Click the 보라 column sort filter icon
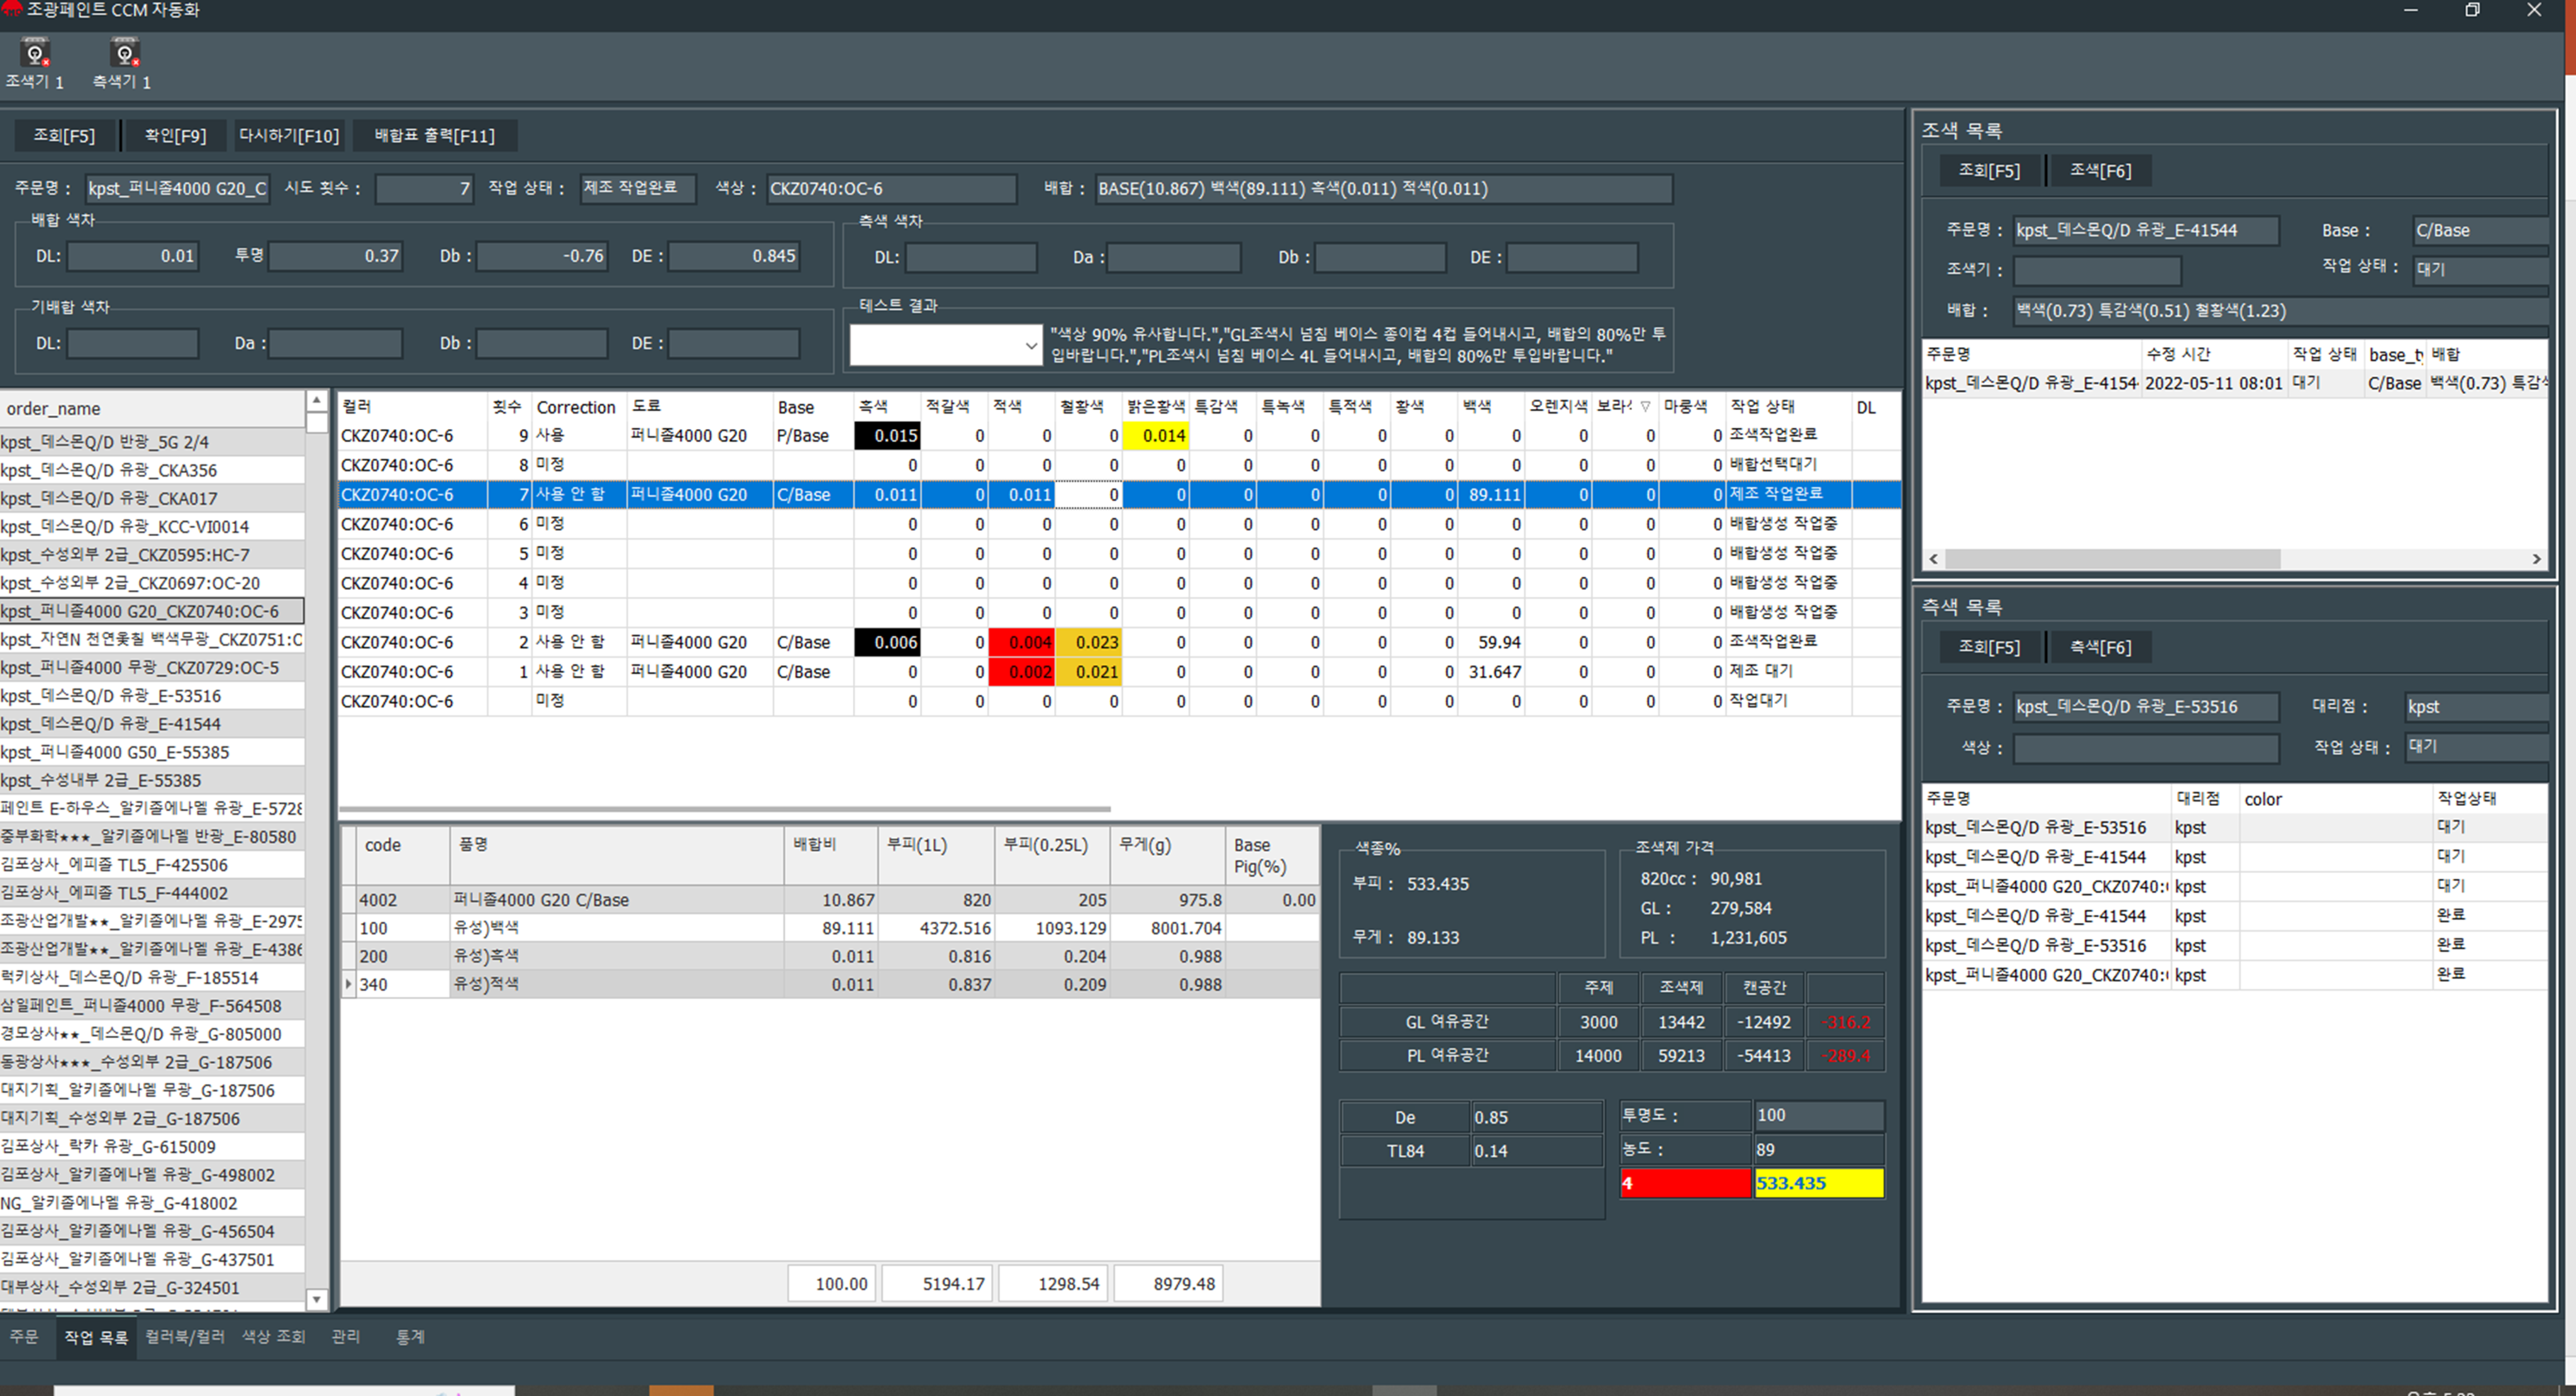Image resolution: width=2576 pixels, height=1396 pixels. (1645, 406)
